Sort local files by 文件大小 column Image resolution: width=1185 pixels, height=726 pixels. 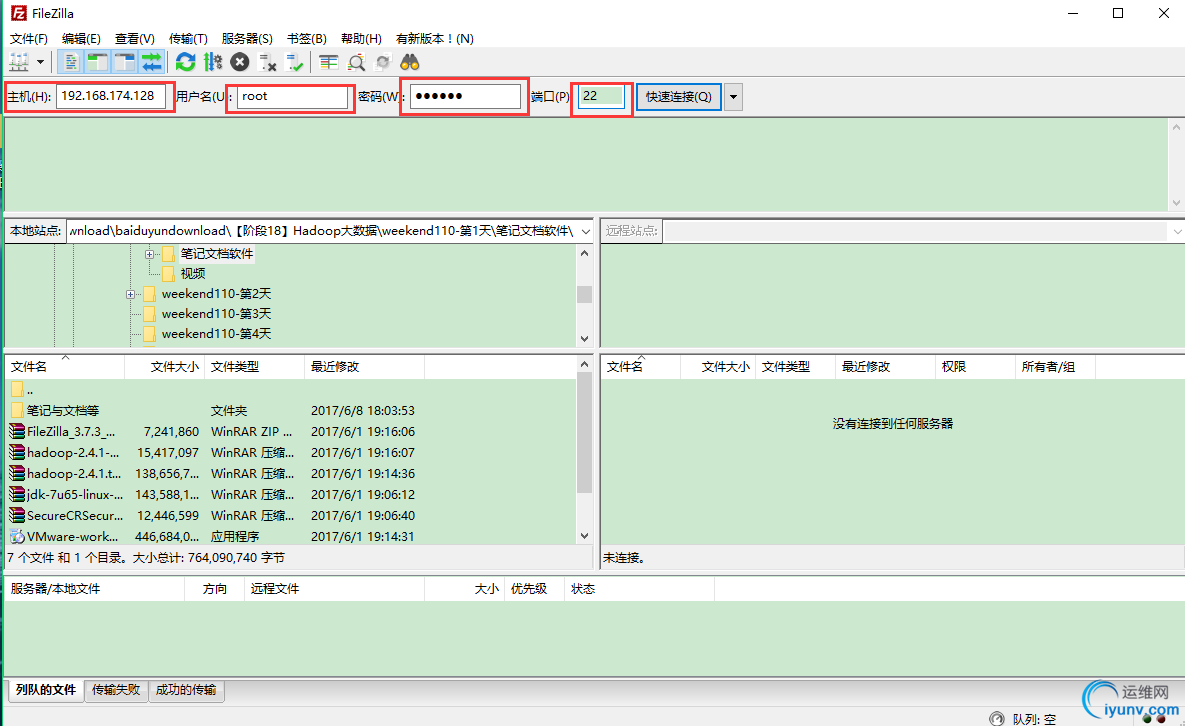[x=165, y=366]
